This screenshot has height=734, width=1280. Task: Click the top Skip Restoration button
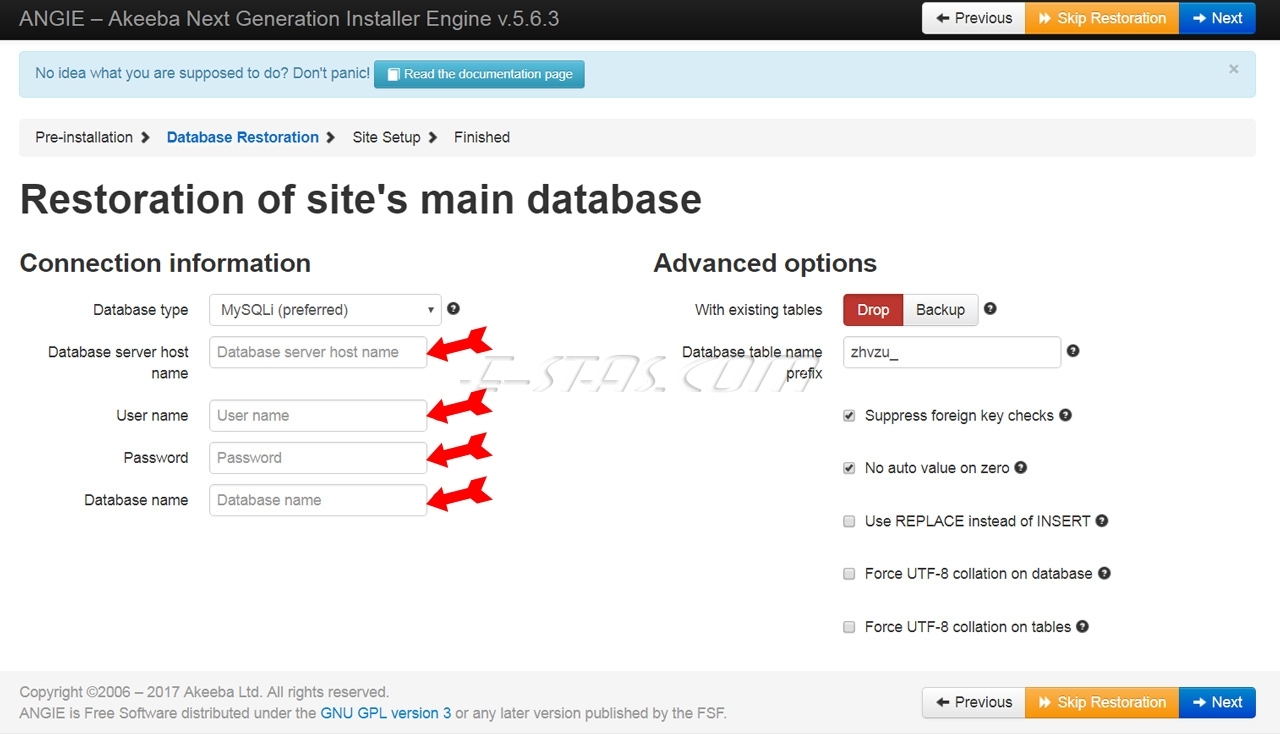tap(1102, 18)
